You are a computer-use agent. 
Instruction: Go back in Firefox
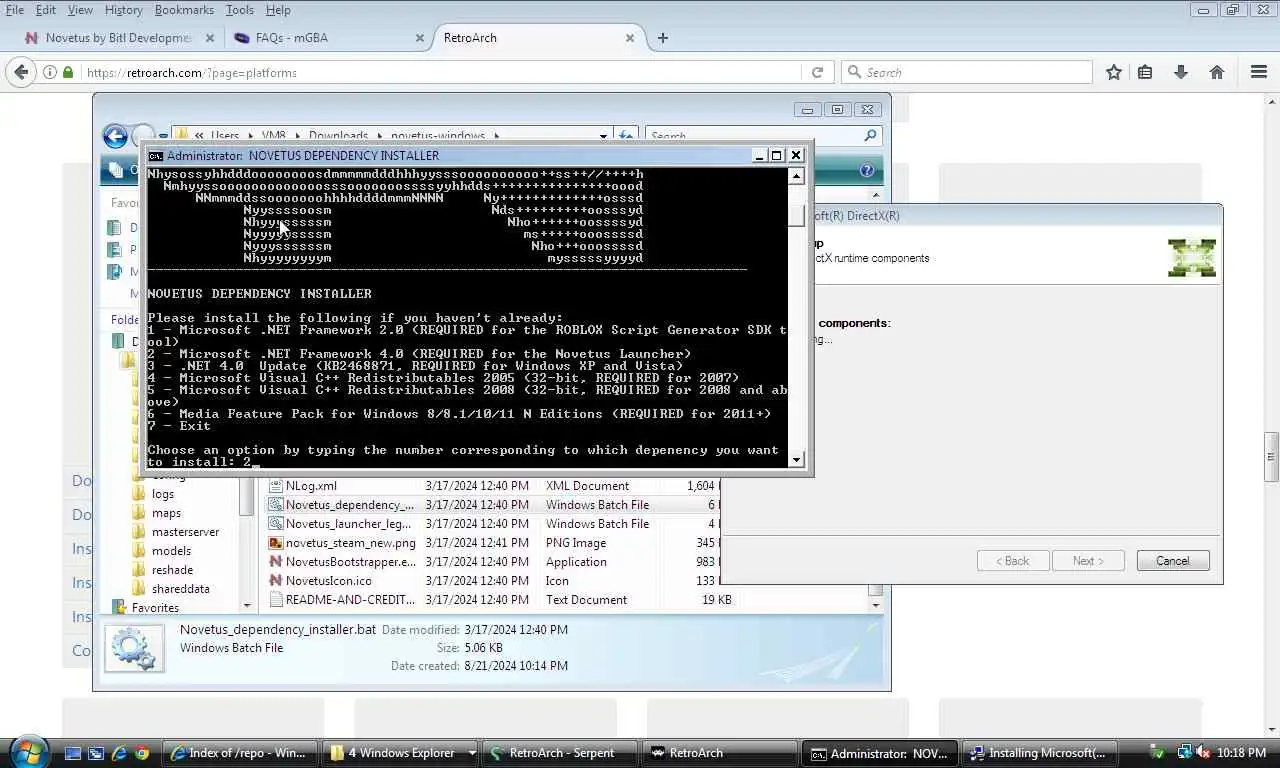coord(20,72)
